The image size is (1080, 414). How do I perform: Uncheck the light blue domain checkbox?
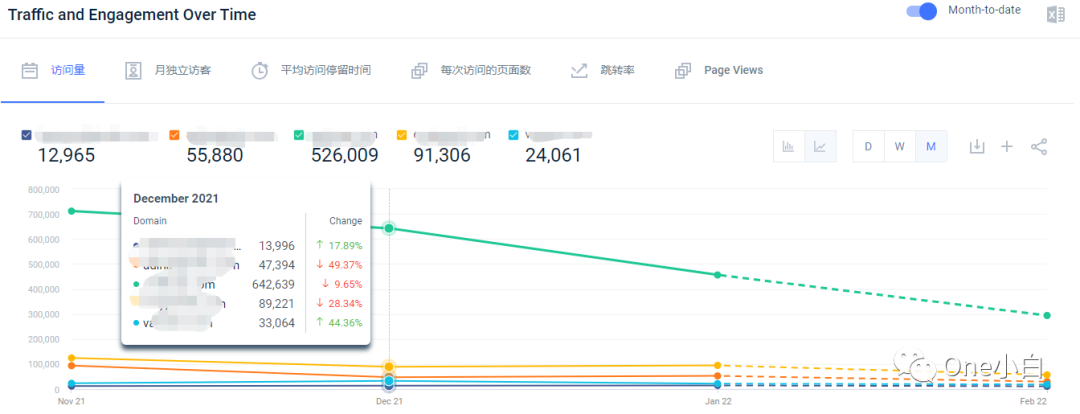coord(513,135)
